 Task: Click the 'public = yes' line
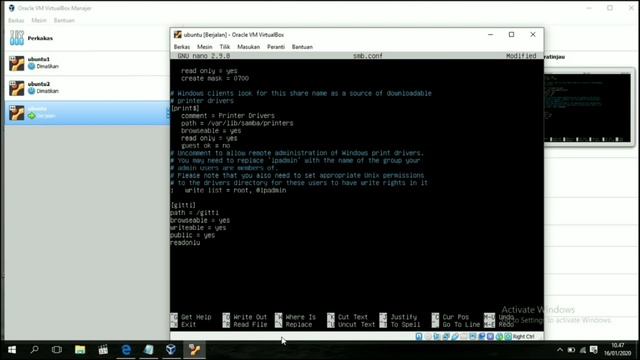coord(193,235)
